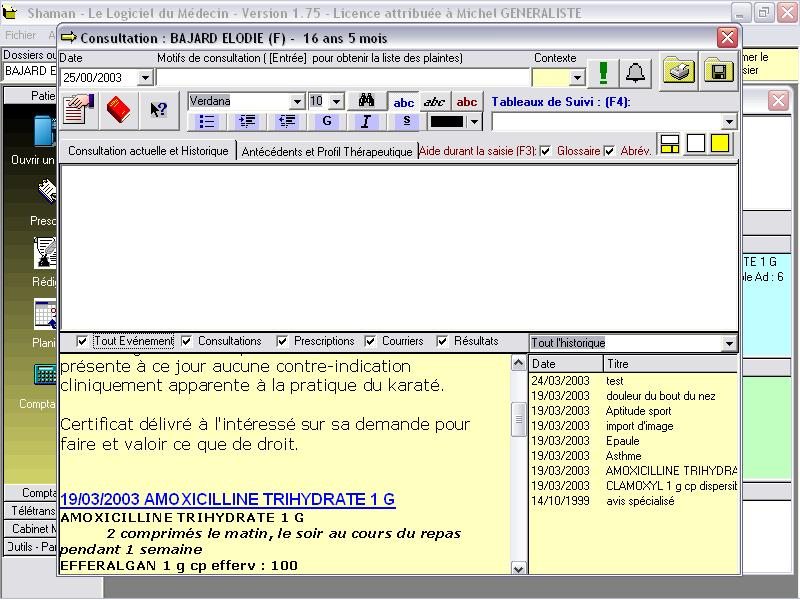Toggle the Résultats filter checkbox
The image size is (800, 600).
pos(442,341)
